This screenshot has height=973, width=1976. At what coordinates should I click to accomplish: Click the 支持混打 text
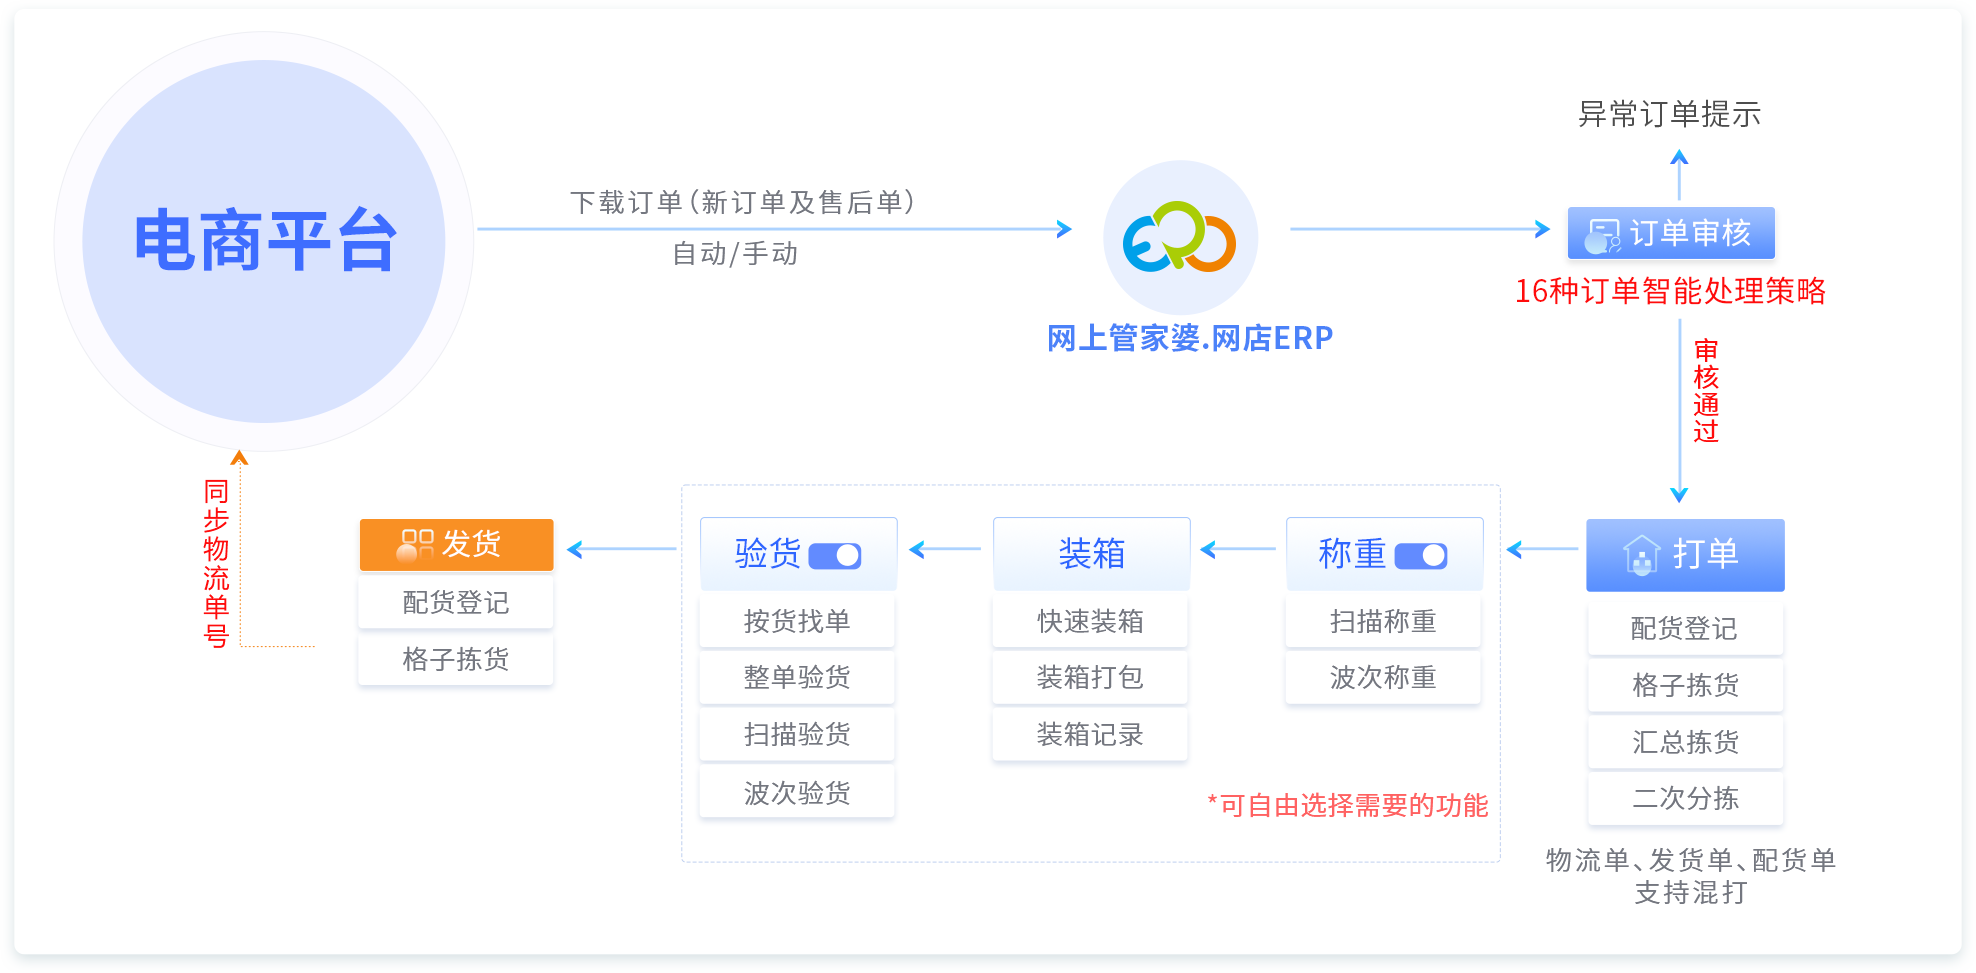[1691, 892]
